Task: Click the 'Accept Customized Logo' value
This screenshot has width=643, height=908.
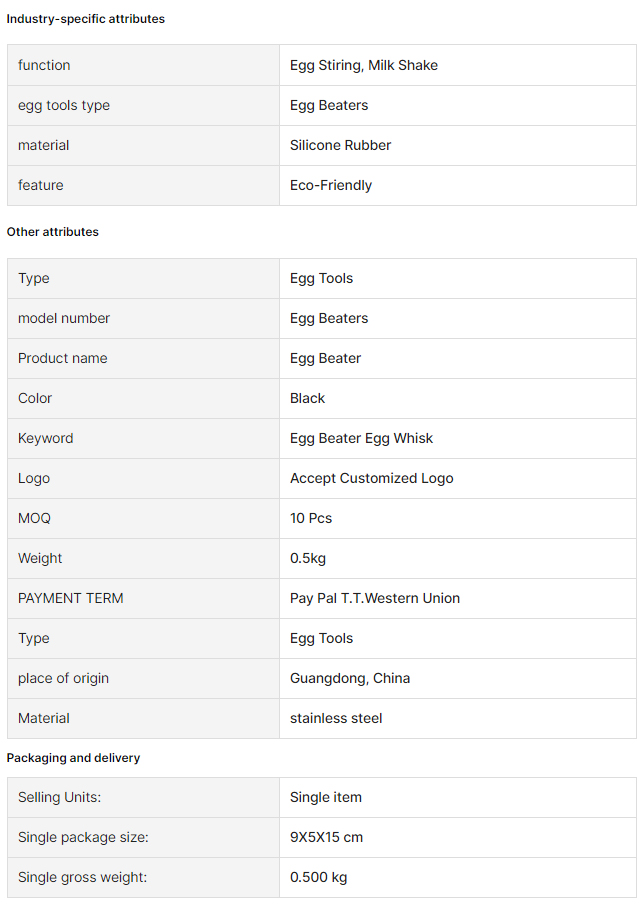Action: (372, 478)
